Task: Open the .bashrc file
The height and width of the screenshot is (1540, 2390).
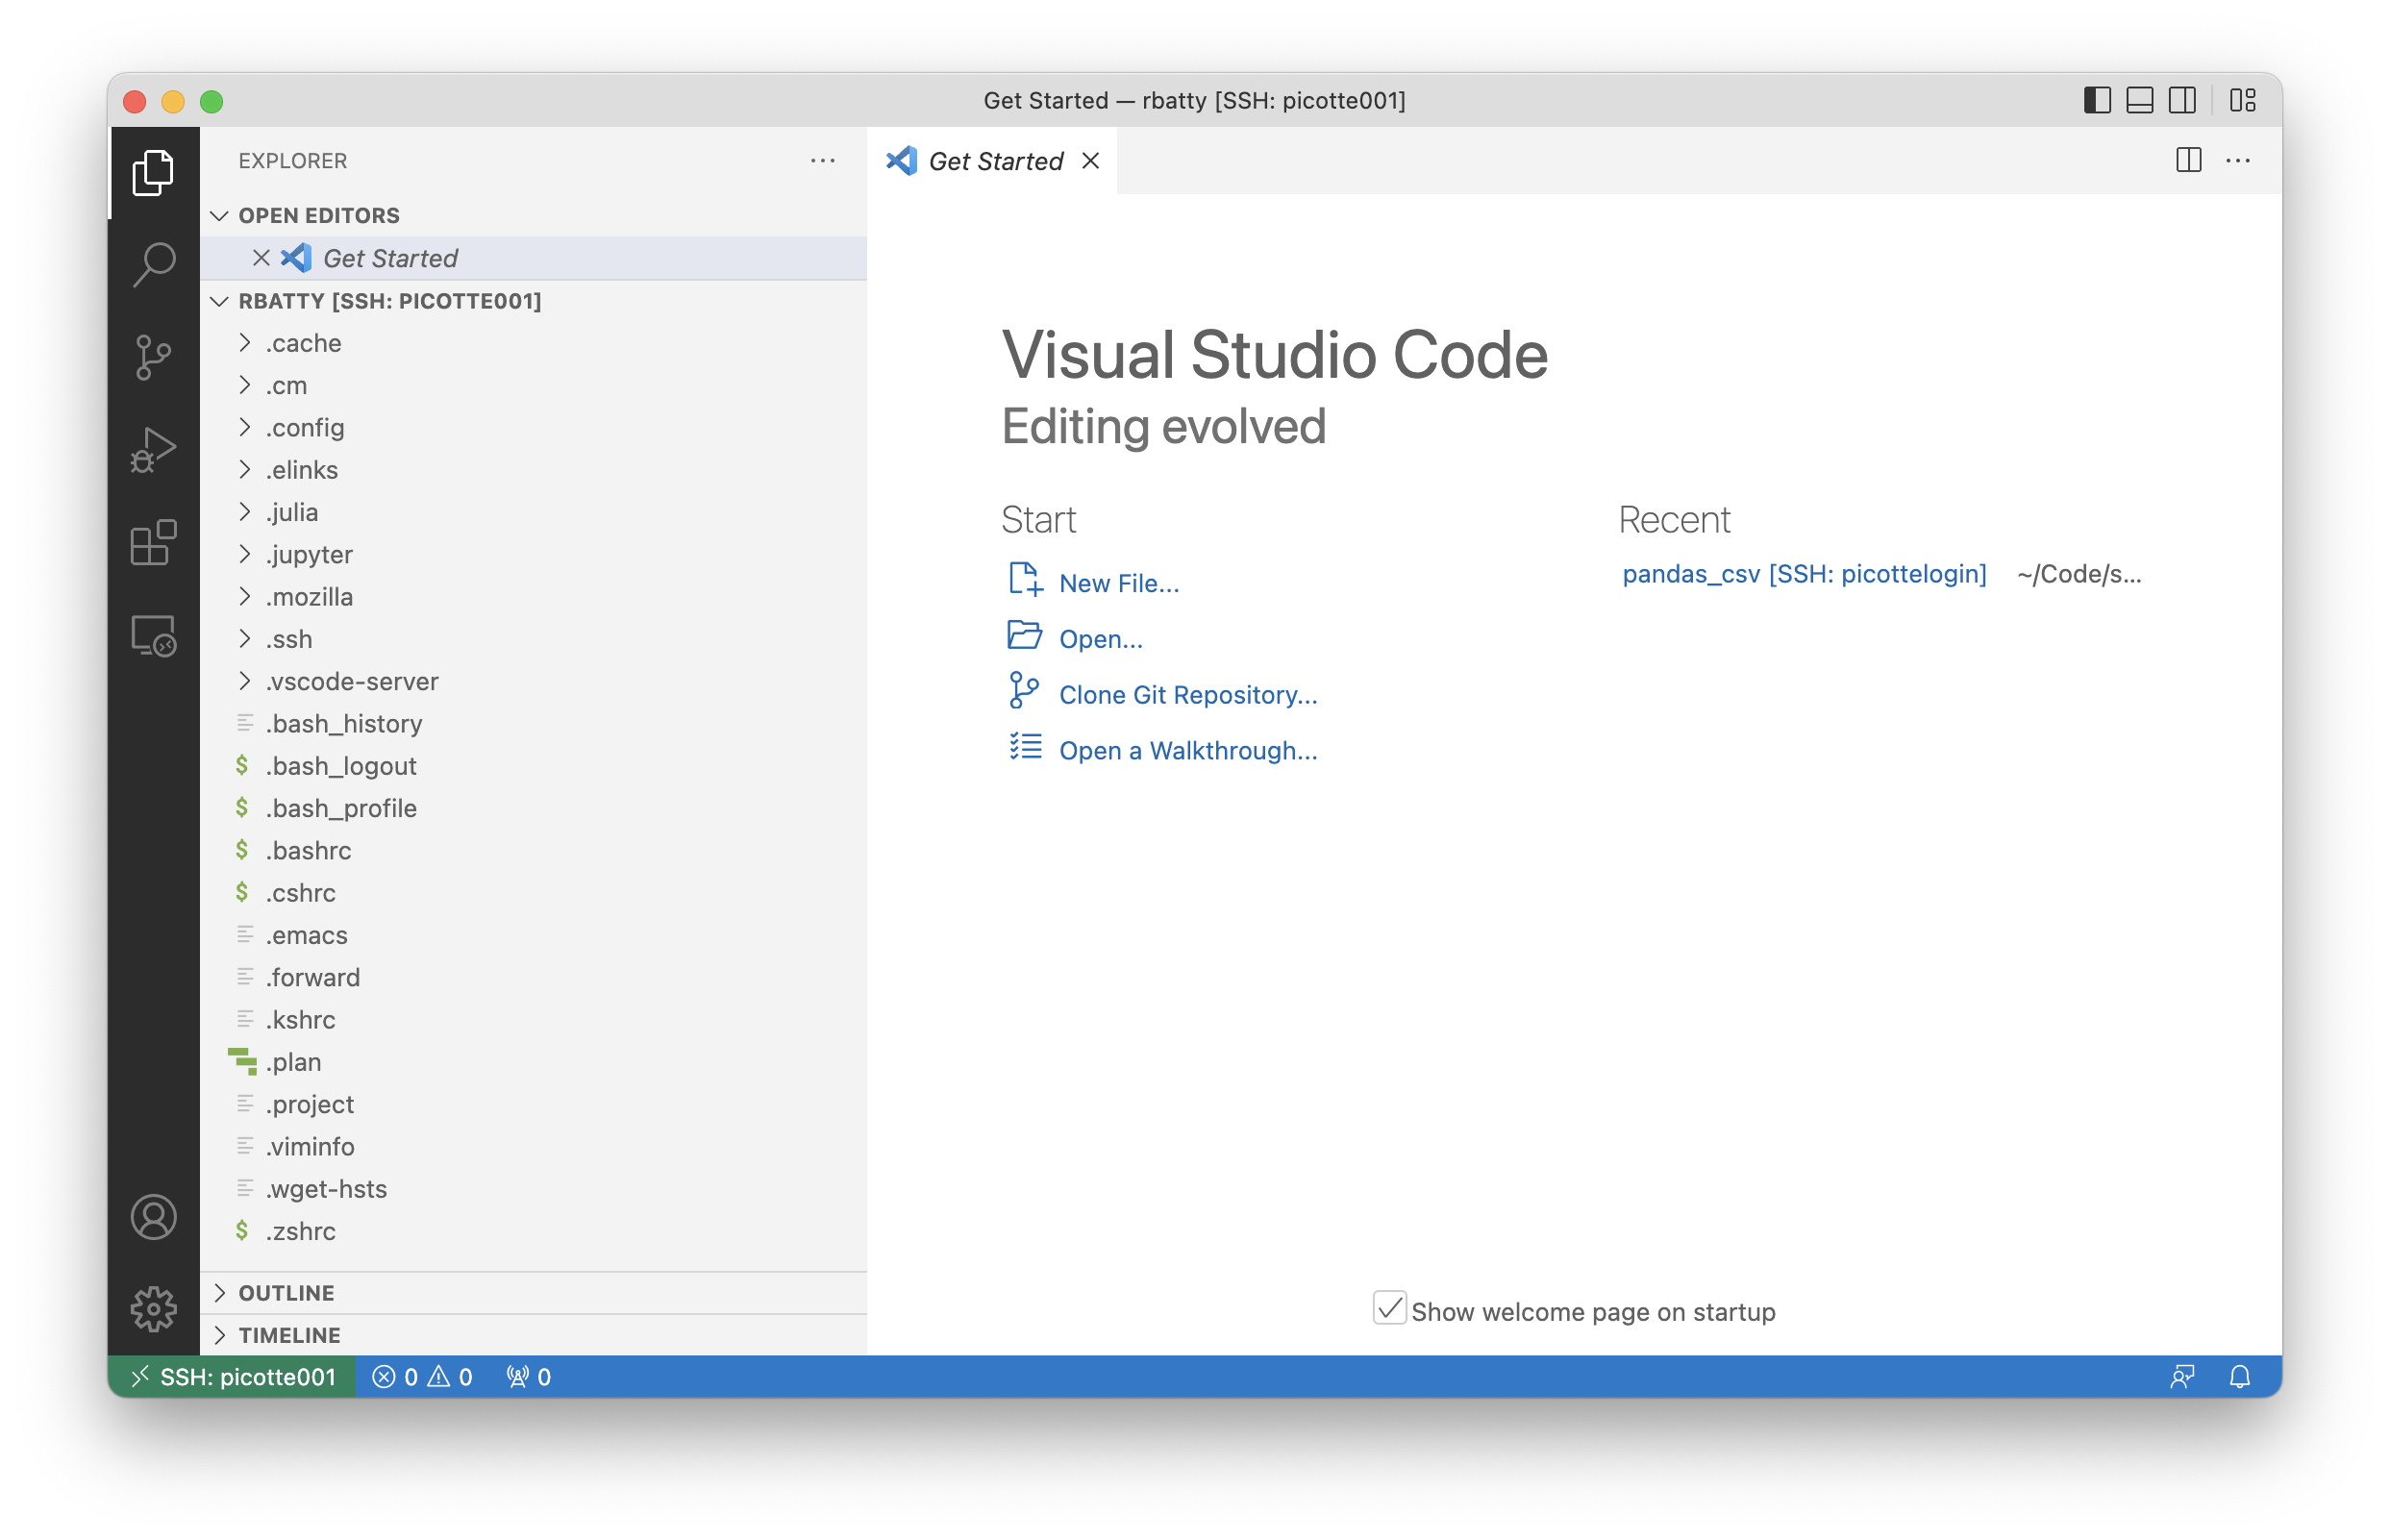Action: click(x=533, y=851)
